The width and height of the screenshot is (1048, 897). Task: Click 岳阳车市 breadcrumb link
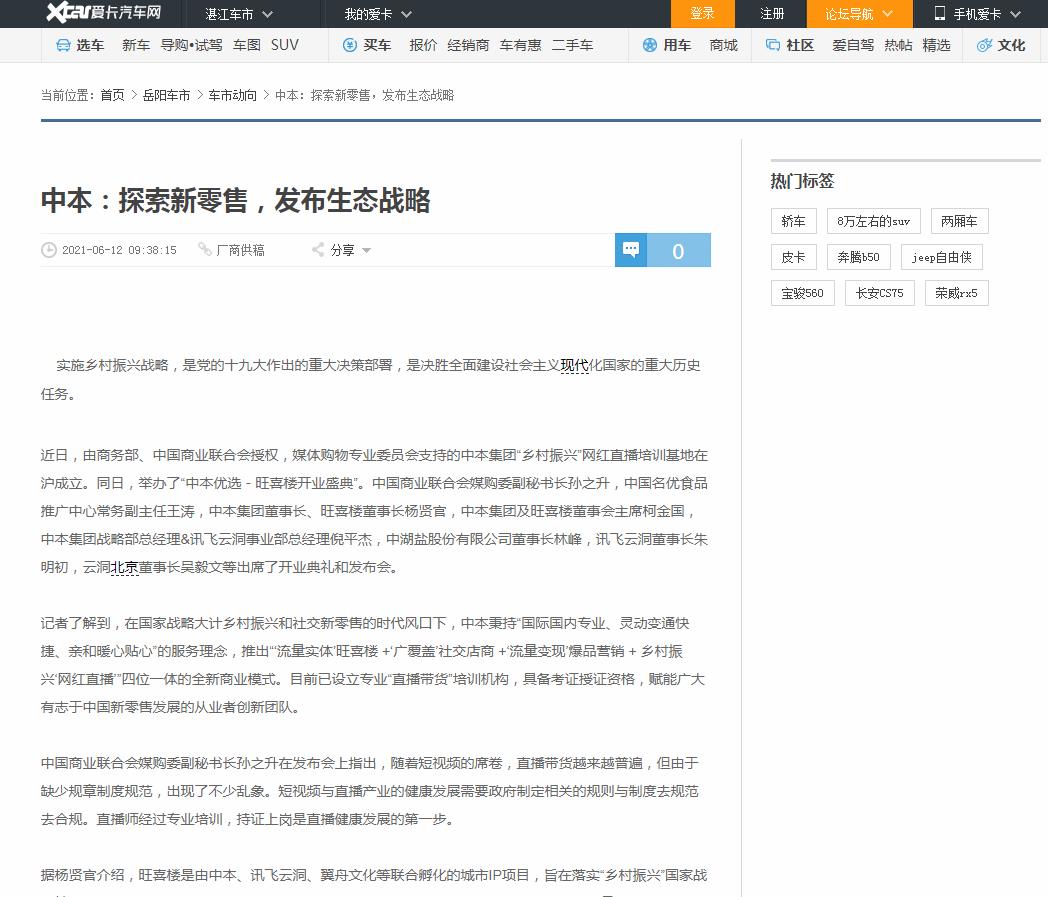[x=166, y=96]
